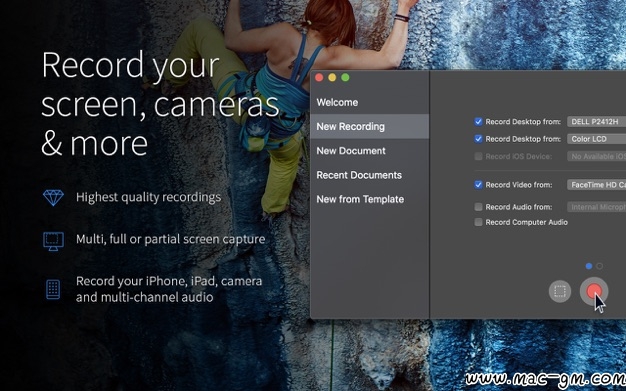
Task: Click the 'Record Audio from:' label
Action: click(x=519, y=206)
